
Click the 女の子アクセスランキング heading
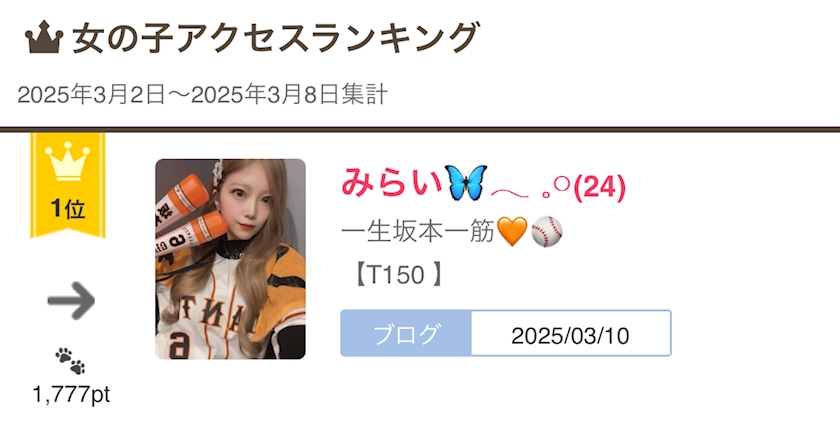click(275, 38)
